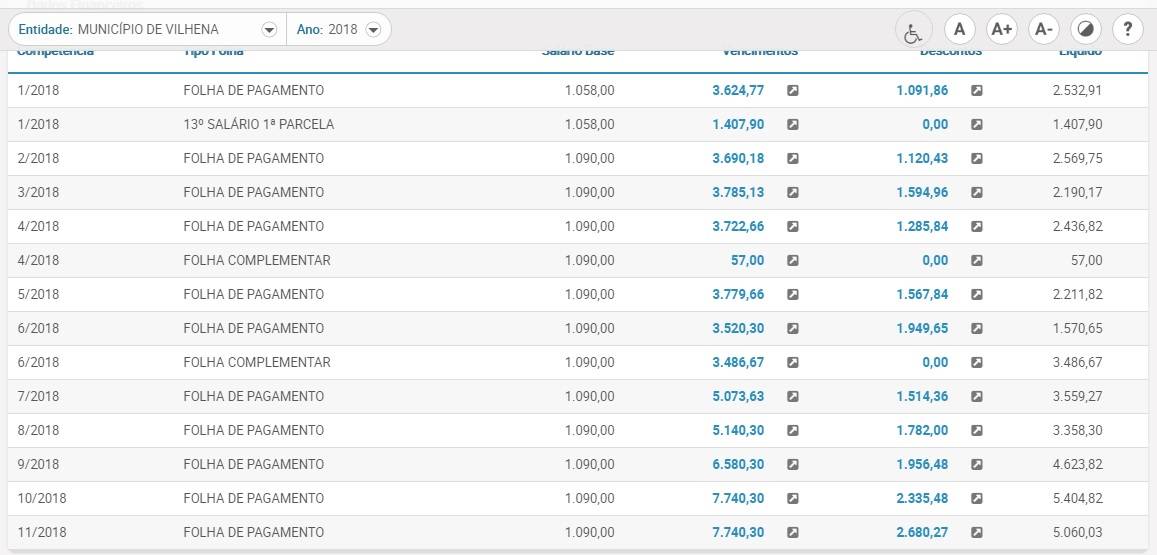Open vencimentos details icon for 3.486,67
Screen dimensions: 1157x555
click(x=792, y=362)
